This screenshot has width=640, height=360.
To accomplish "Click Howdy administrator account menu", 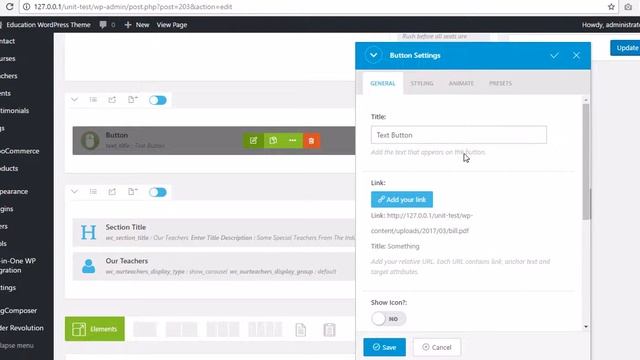I will 611,25.
